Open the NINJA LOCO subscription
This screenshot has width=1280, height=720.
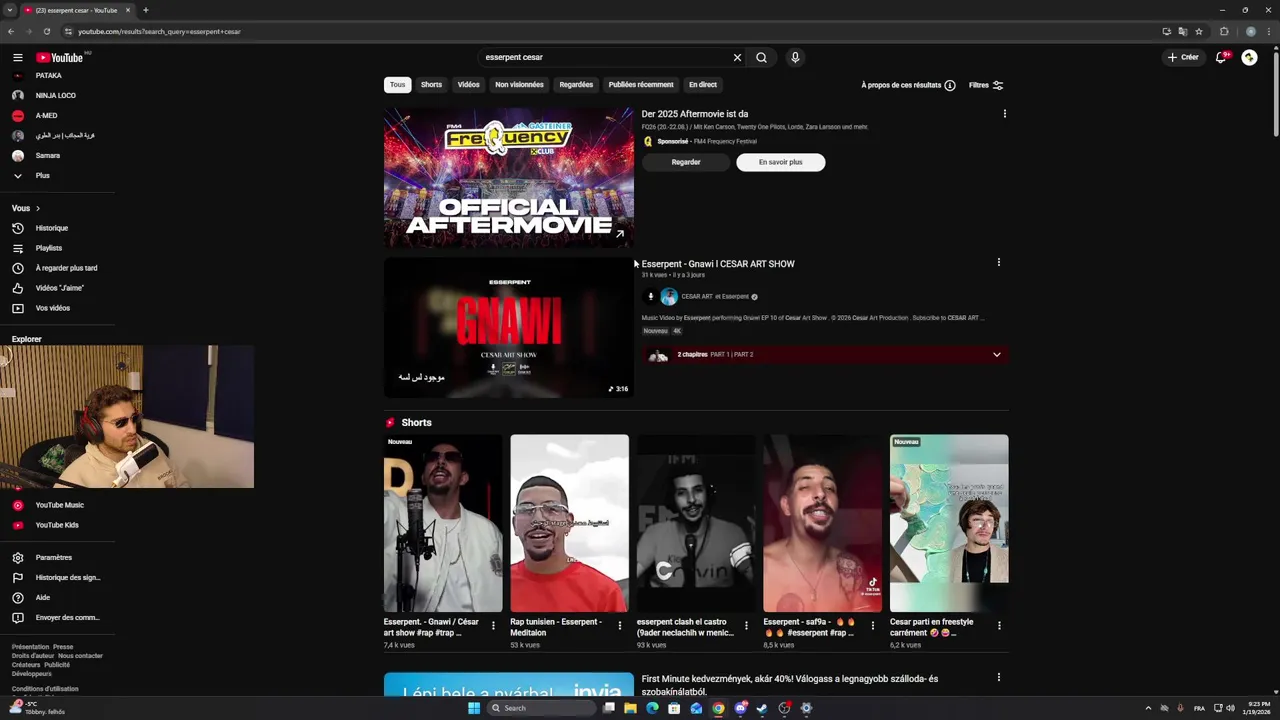(x=57, y=96)
